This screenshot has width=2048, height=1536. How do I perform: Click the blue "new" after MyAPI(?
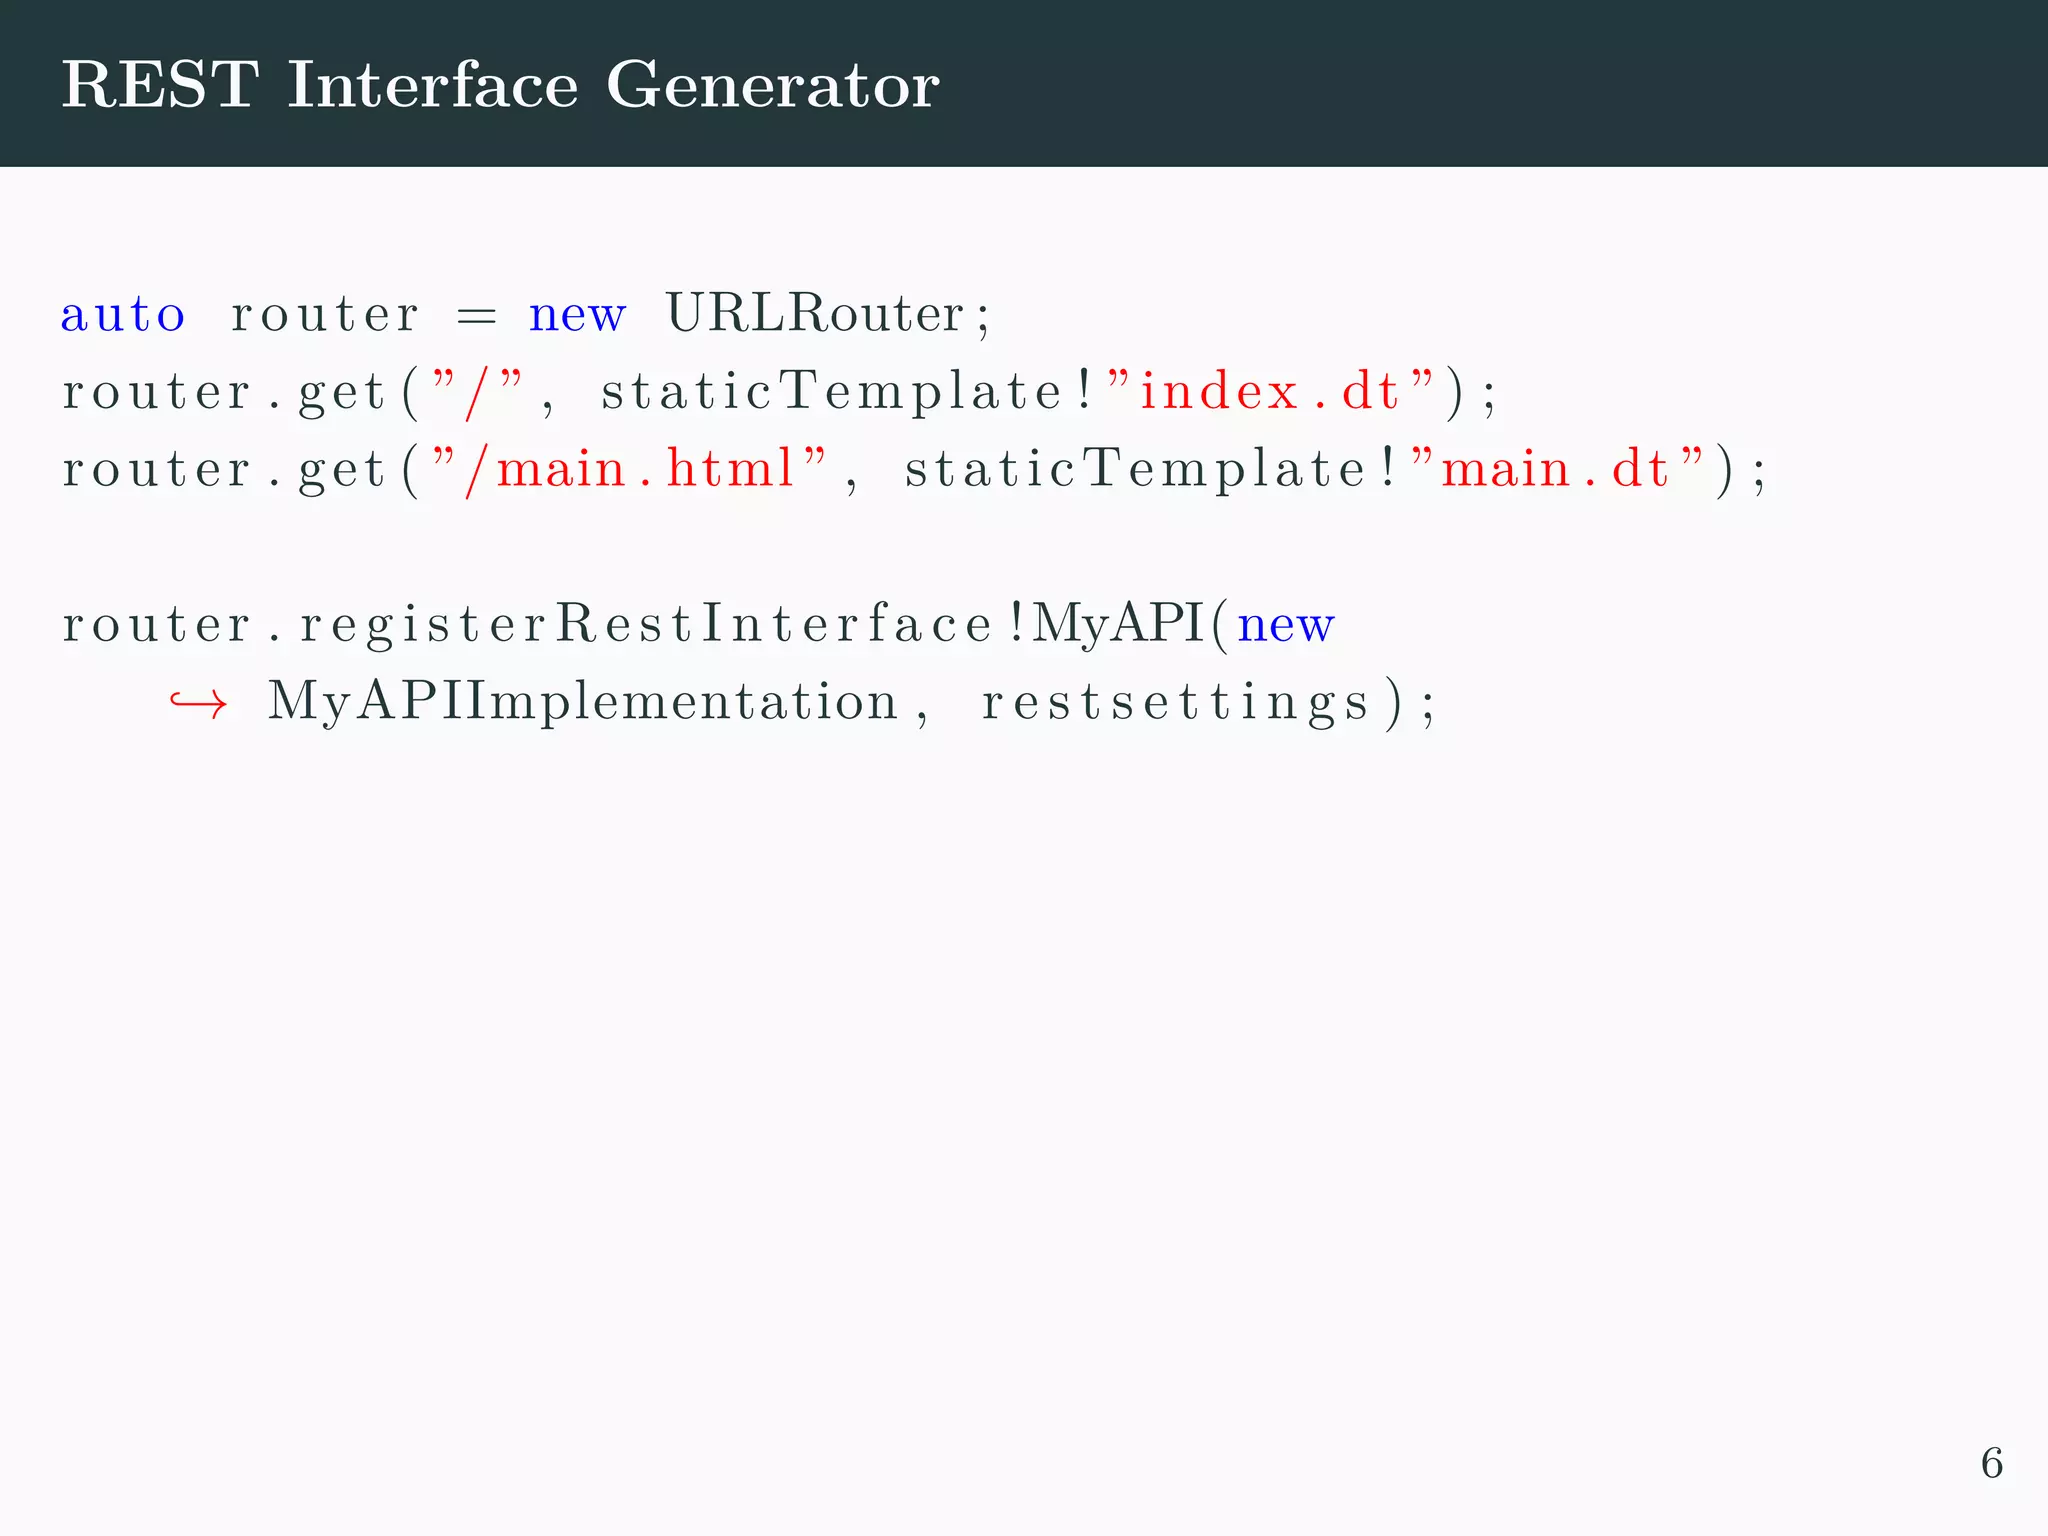tap(1286, 626)
